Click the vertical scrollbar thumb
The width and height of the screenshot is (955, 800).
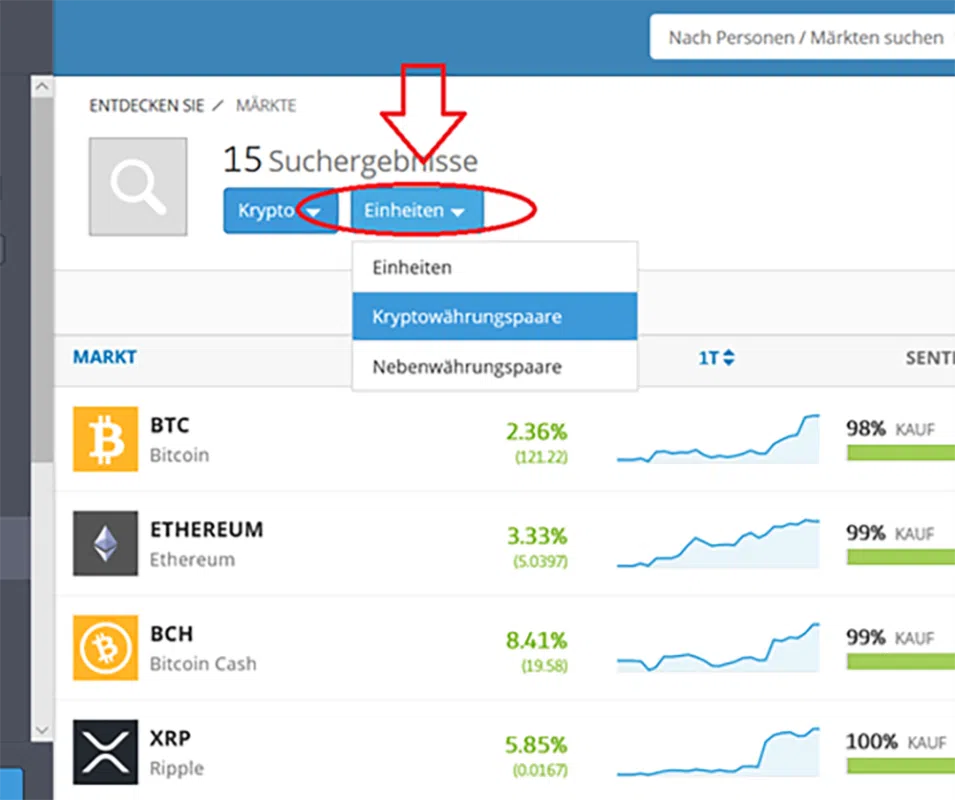tap(42, 280)
